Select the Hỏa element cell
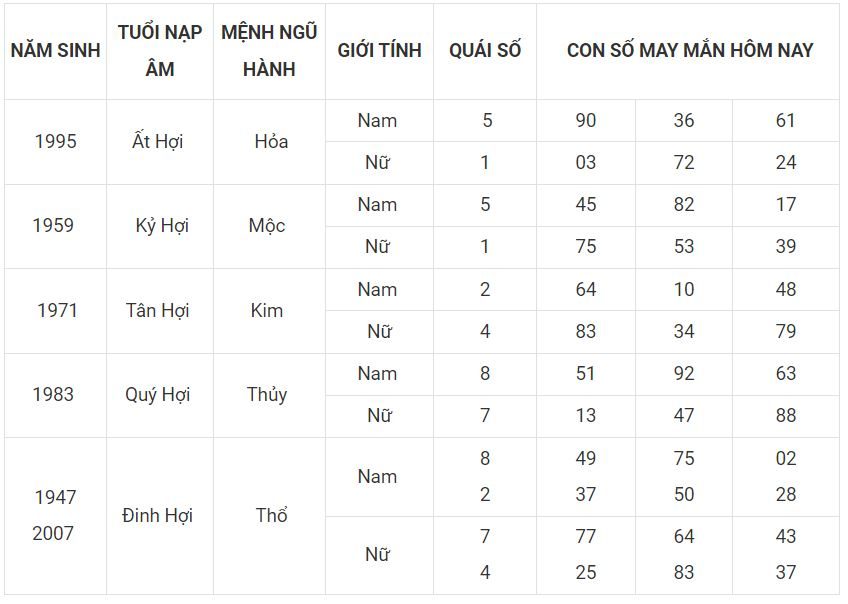 tap(271, 142)
